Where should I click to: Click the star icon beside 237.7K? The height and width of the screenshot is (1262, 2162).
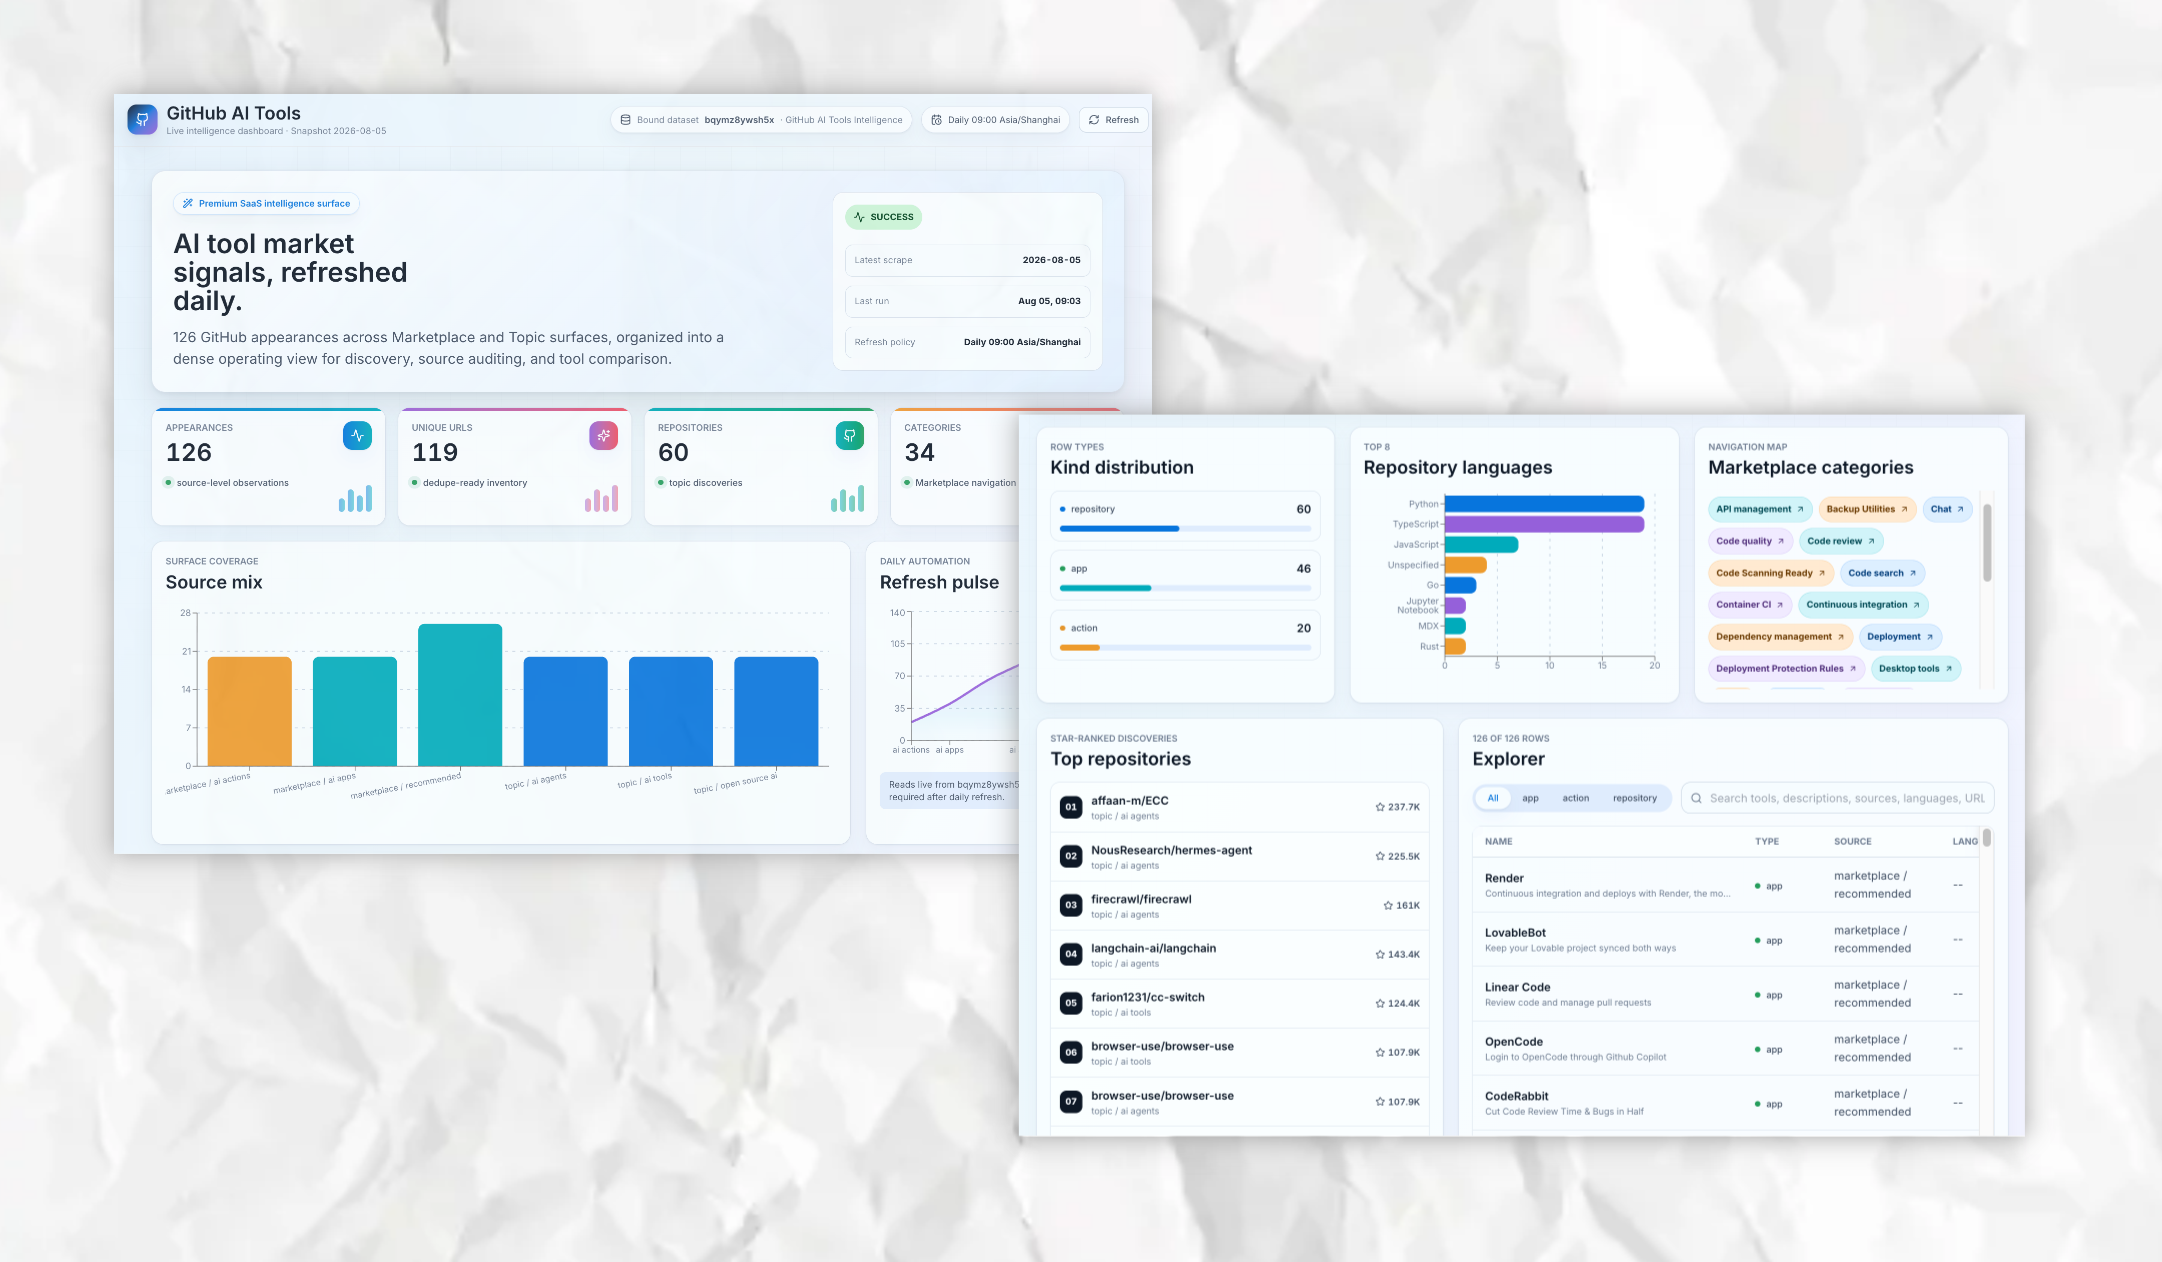[x=1380, y=807]
